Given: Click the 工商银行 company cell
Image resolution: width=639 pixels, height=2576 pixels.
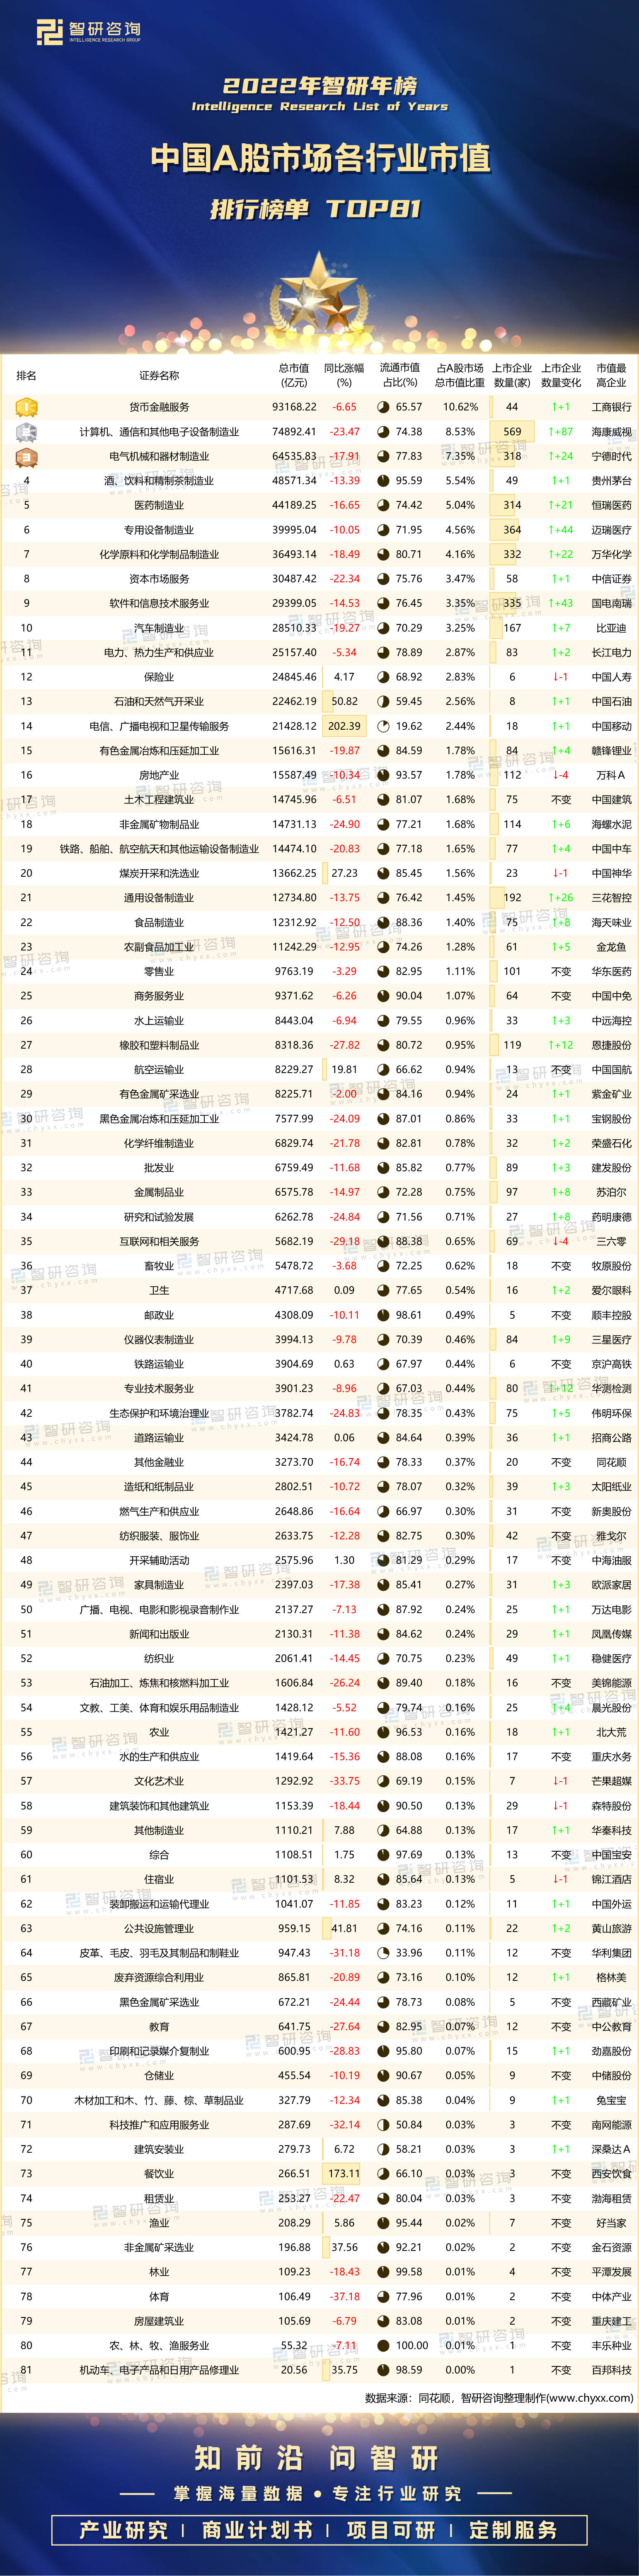Looking at the screenshot, I should point(611,407).
